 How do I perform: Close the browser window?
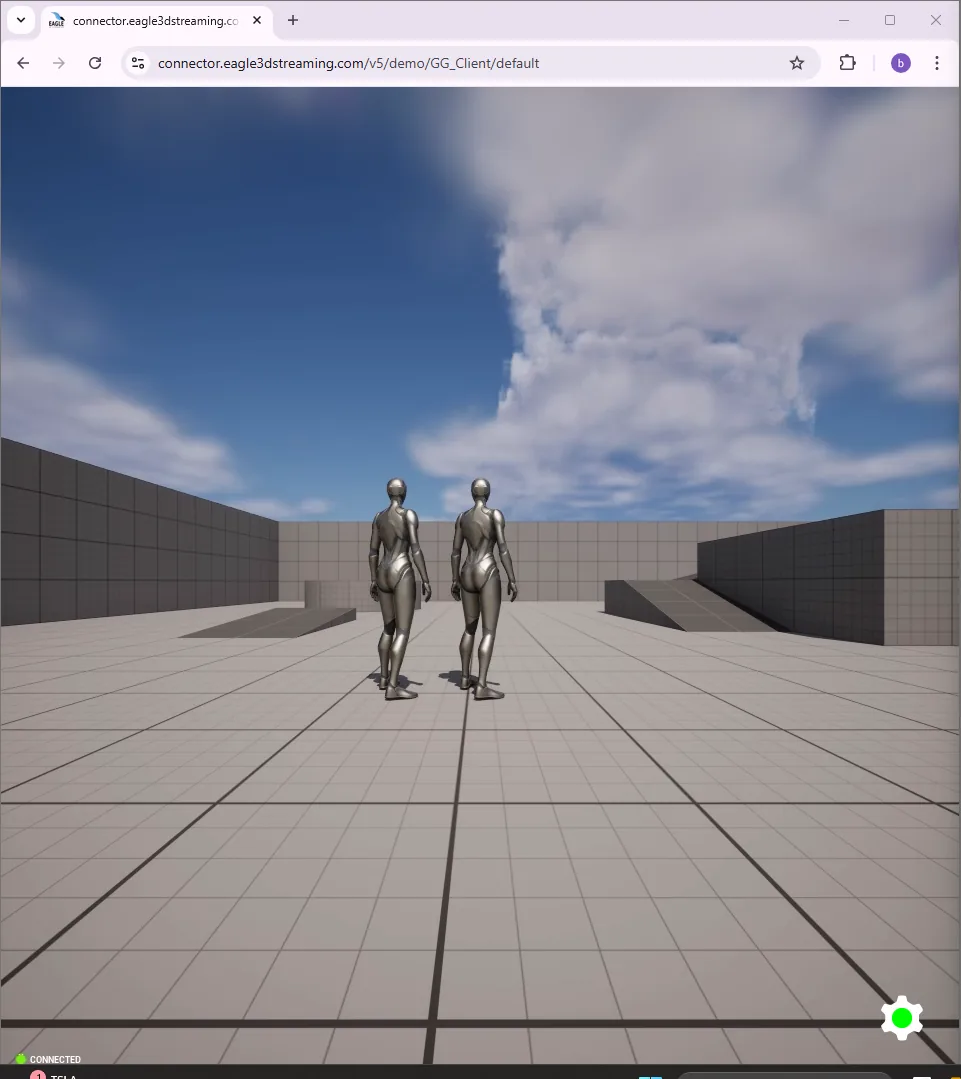(936, 21)
